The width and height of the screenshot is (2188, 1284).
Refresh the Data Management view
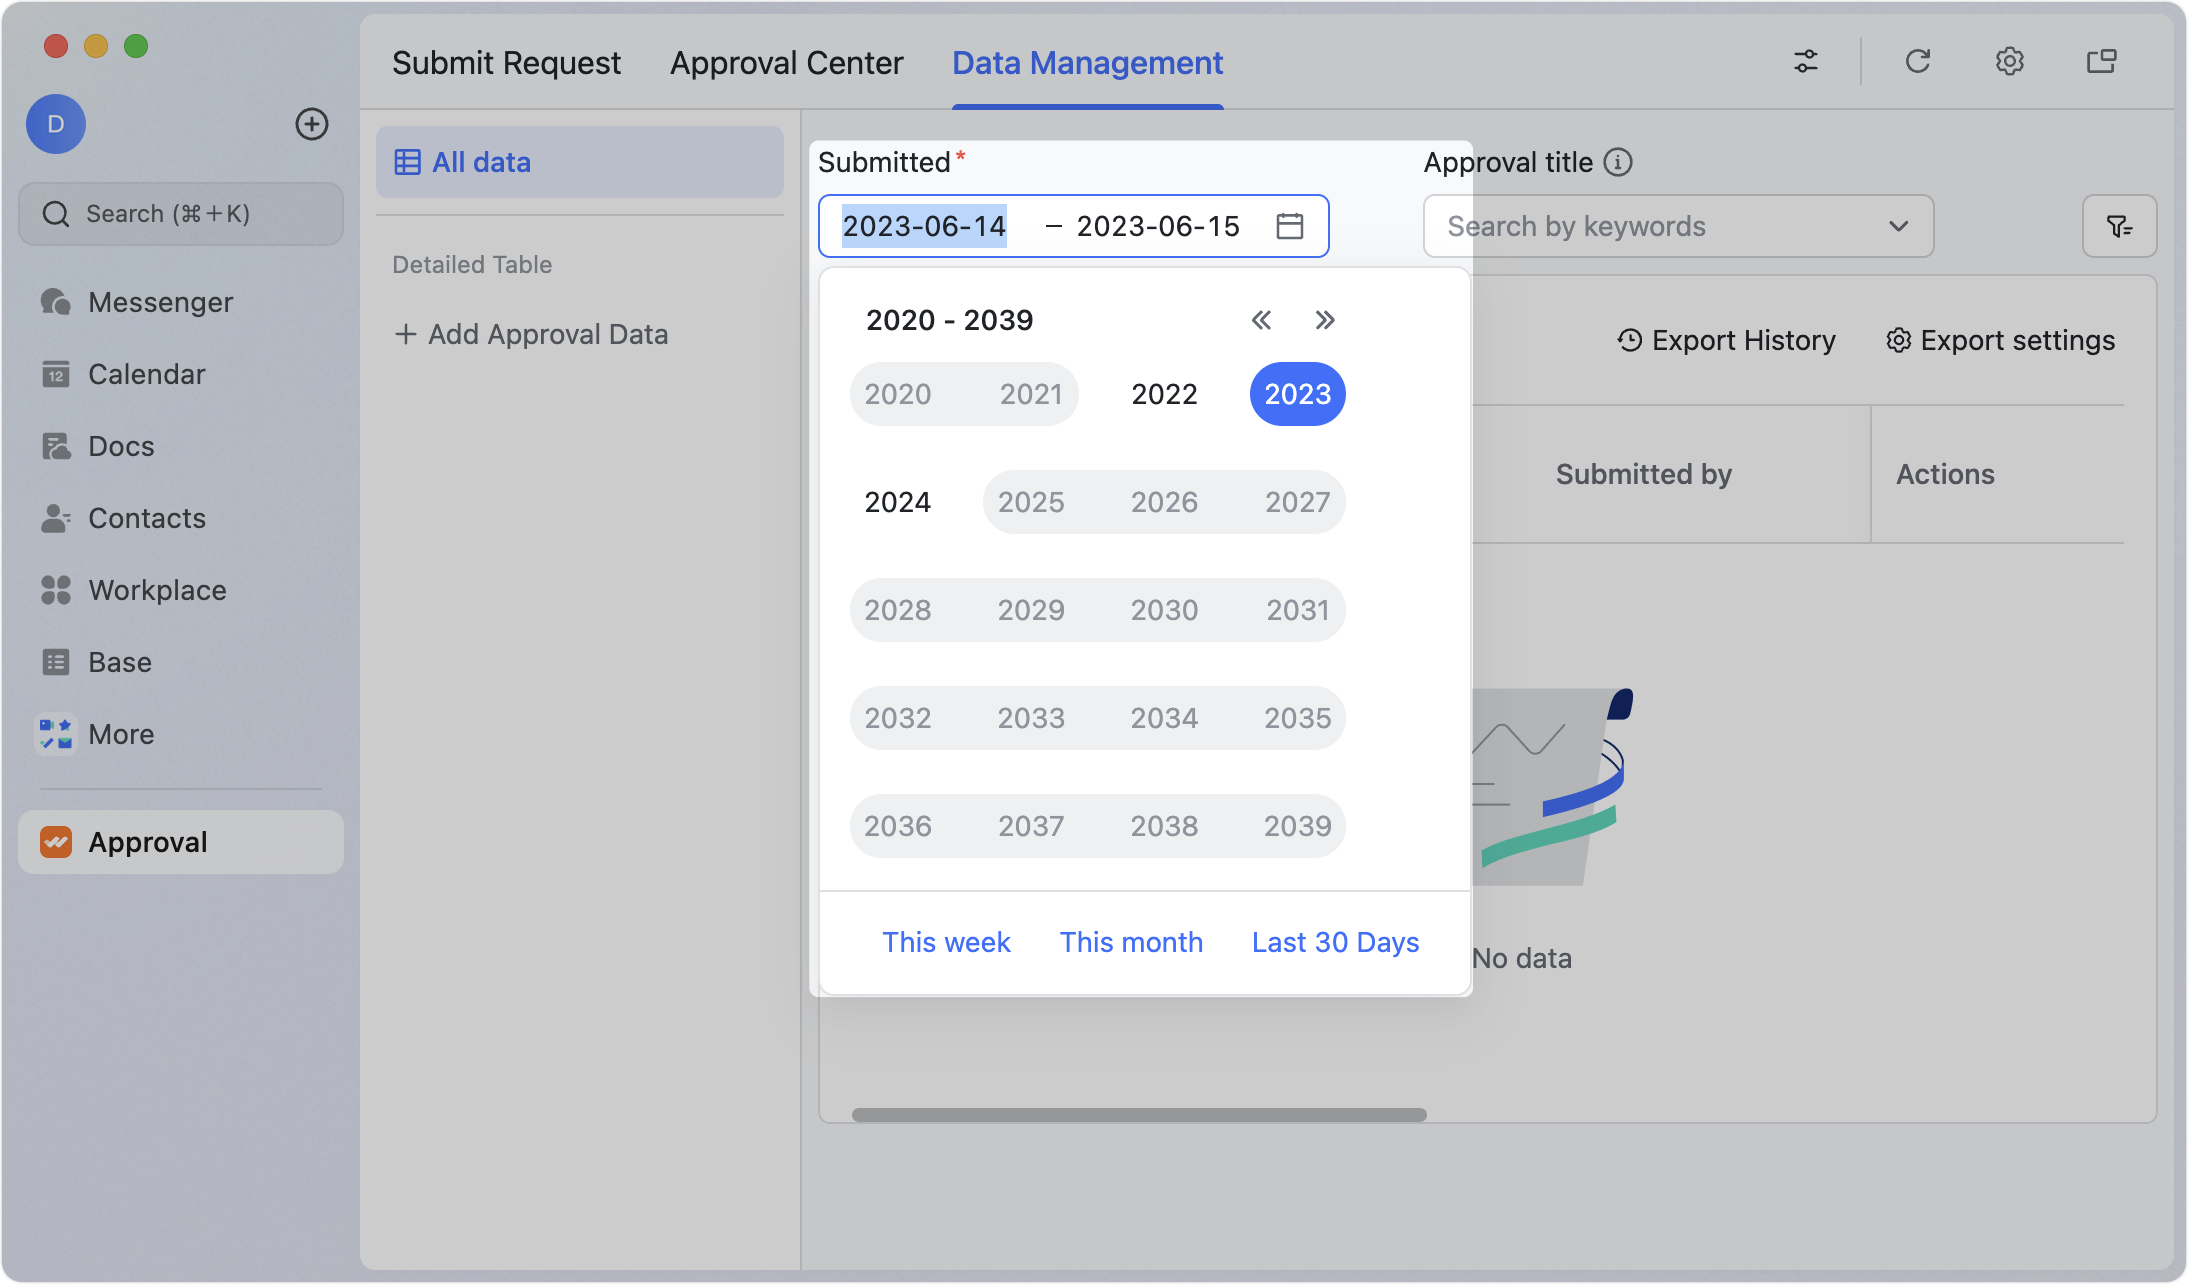click(x=1917, y=61)
